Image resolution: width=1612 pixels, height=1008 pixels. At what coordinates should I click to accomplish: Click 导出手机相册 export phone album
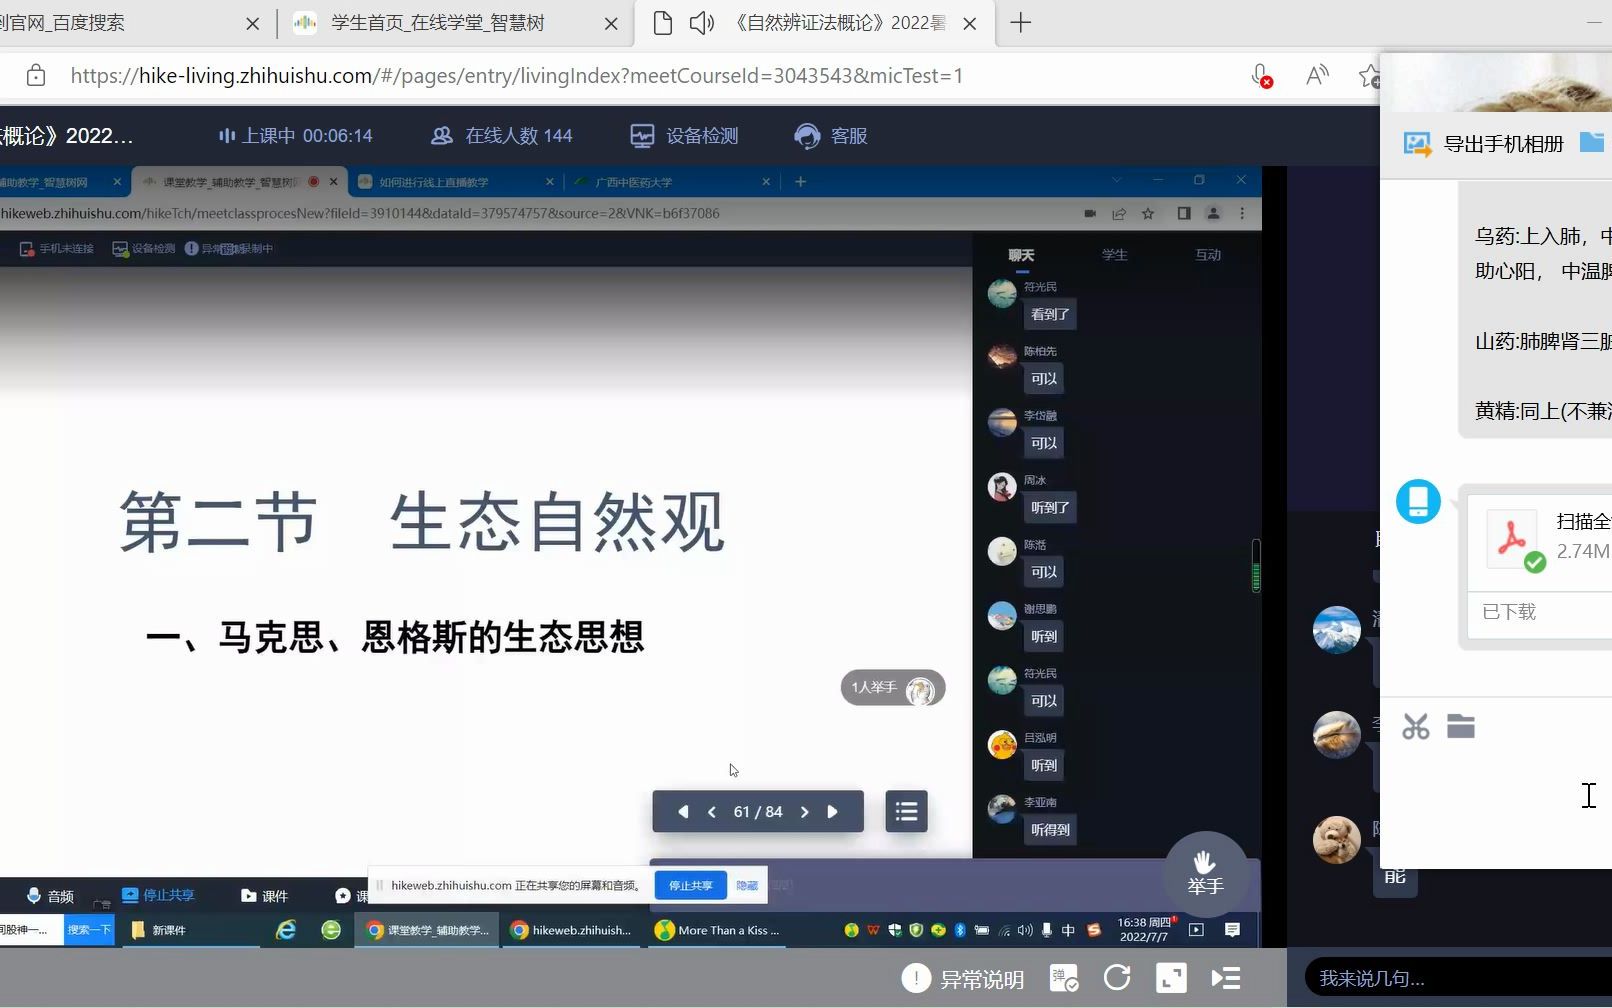tap(1484, 144)
